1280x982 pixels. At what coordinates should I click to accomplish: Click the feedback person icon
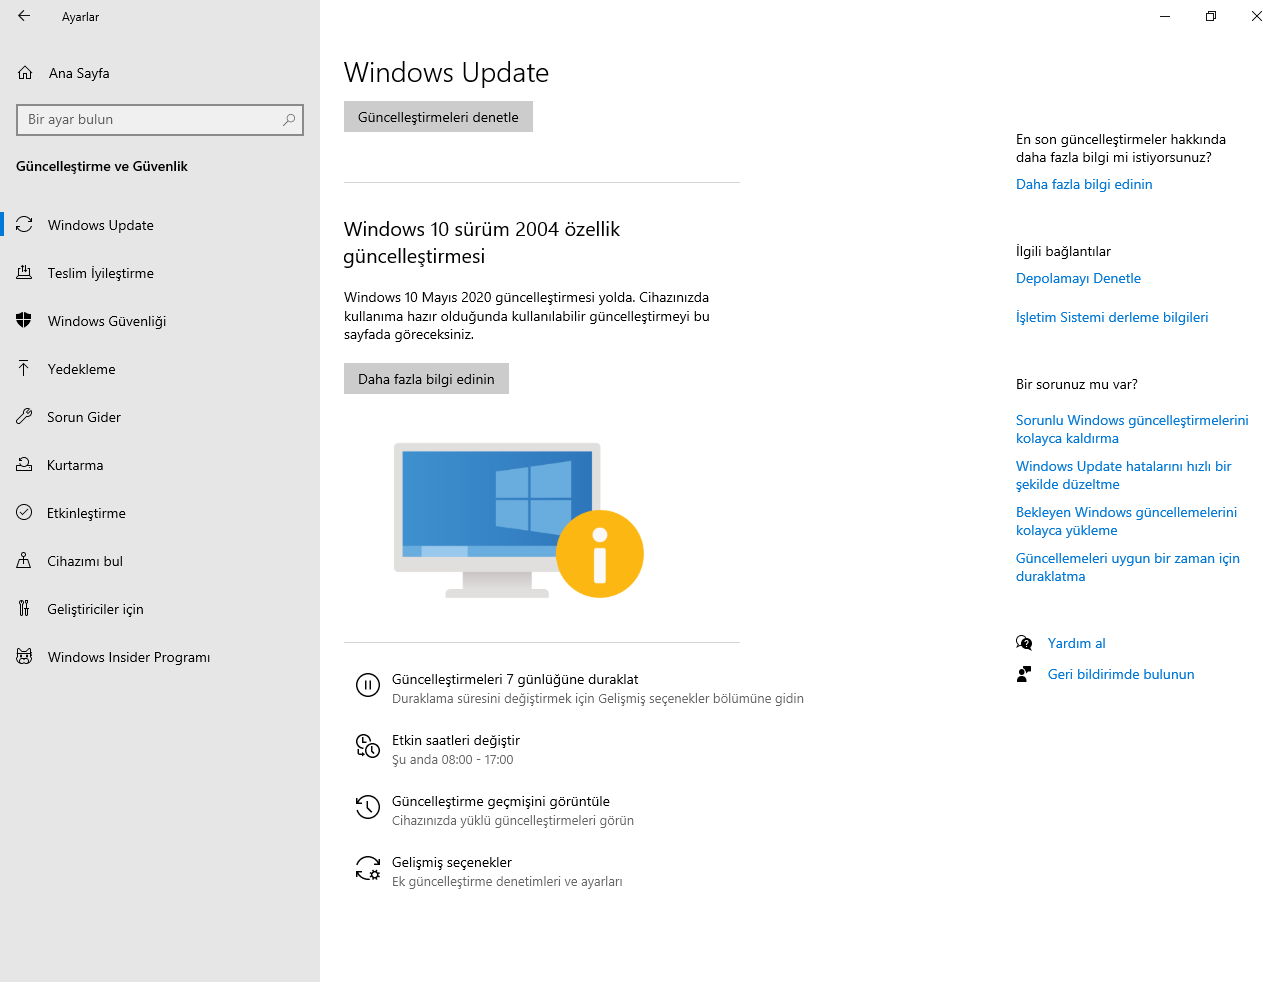pyautogui.click(x=1024, y=674)
